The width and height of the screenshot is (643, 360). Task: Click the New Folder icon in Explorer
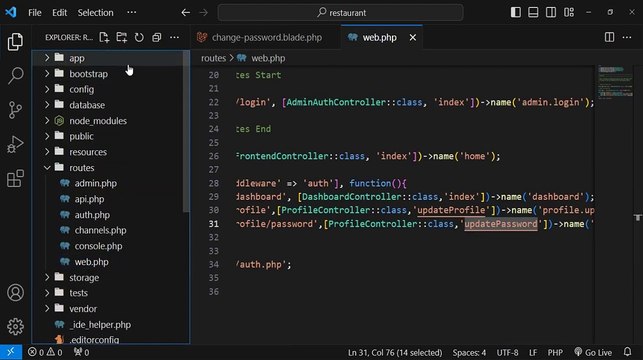(x=122, y=37)
